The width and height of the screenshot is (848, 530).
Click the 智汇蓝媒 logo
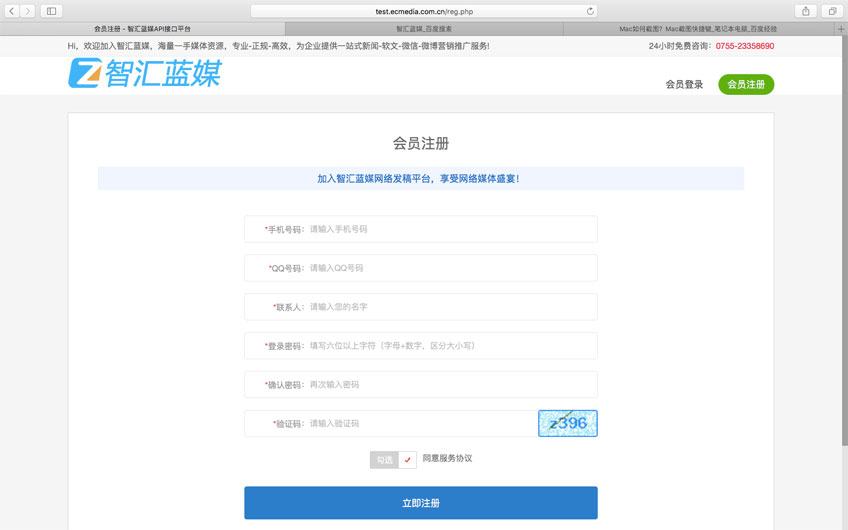144,74
